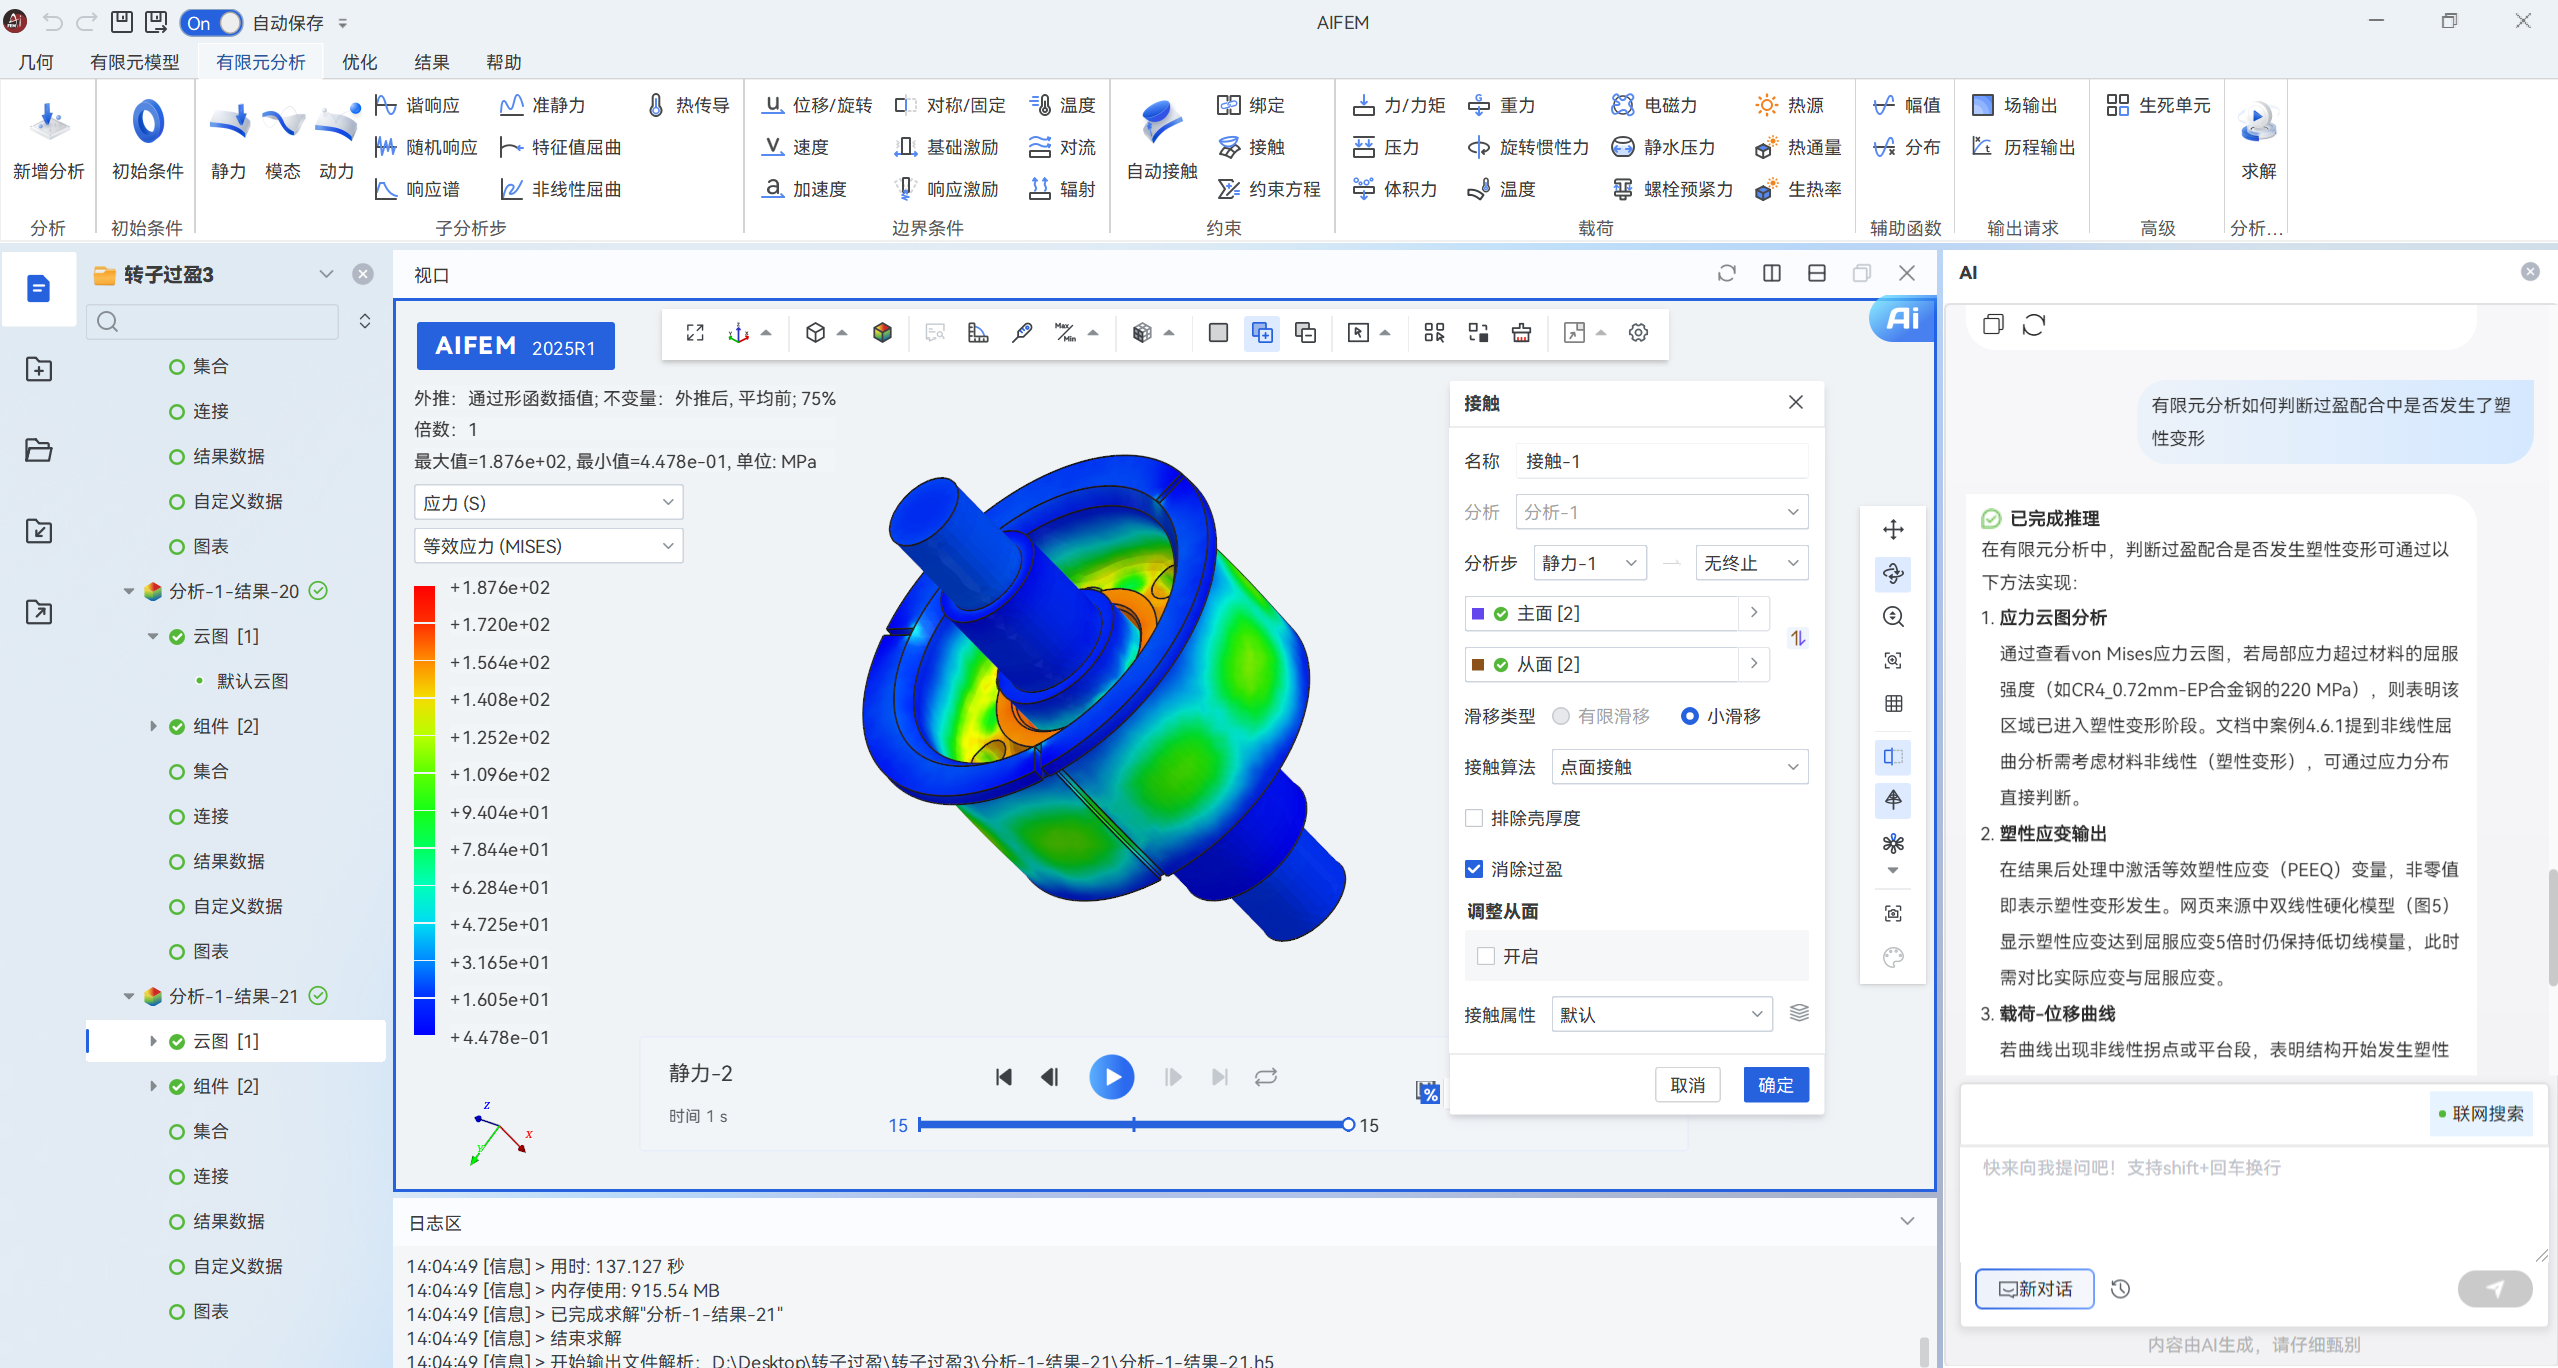Open 生死单元 element birth-death tool

2158,105
